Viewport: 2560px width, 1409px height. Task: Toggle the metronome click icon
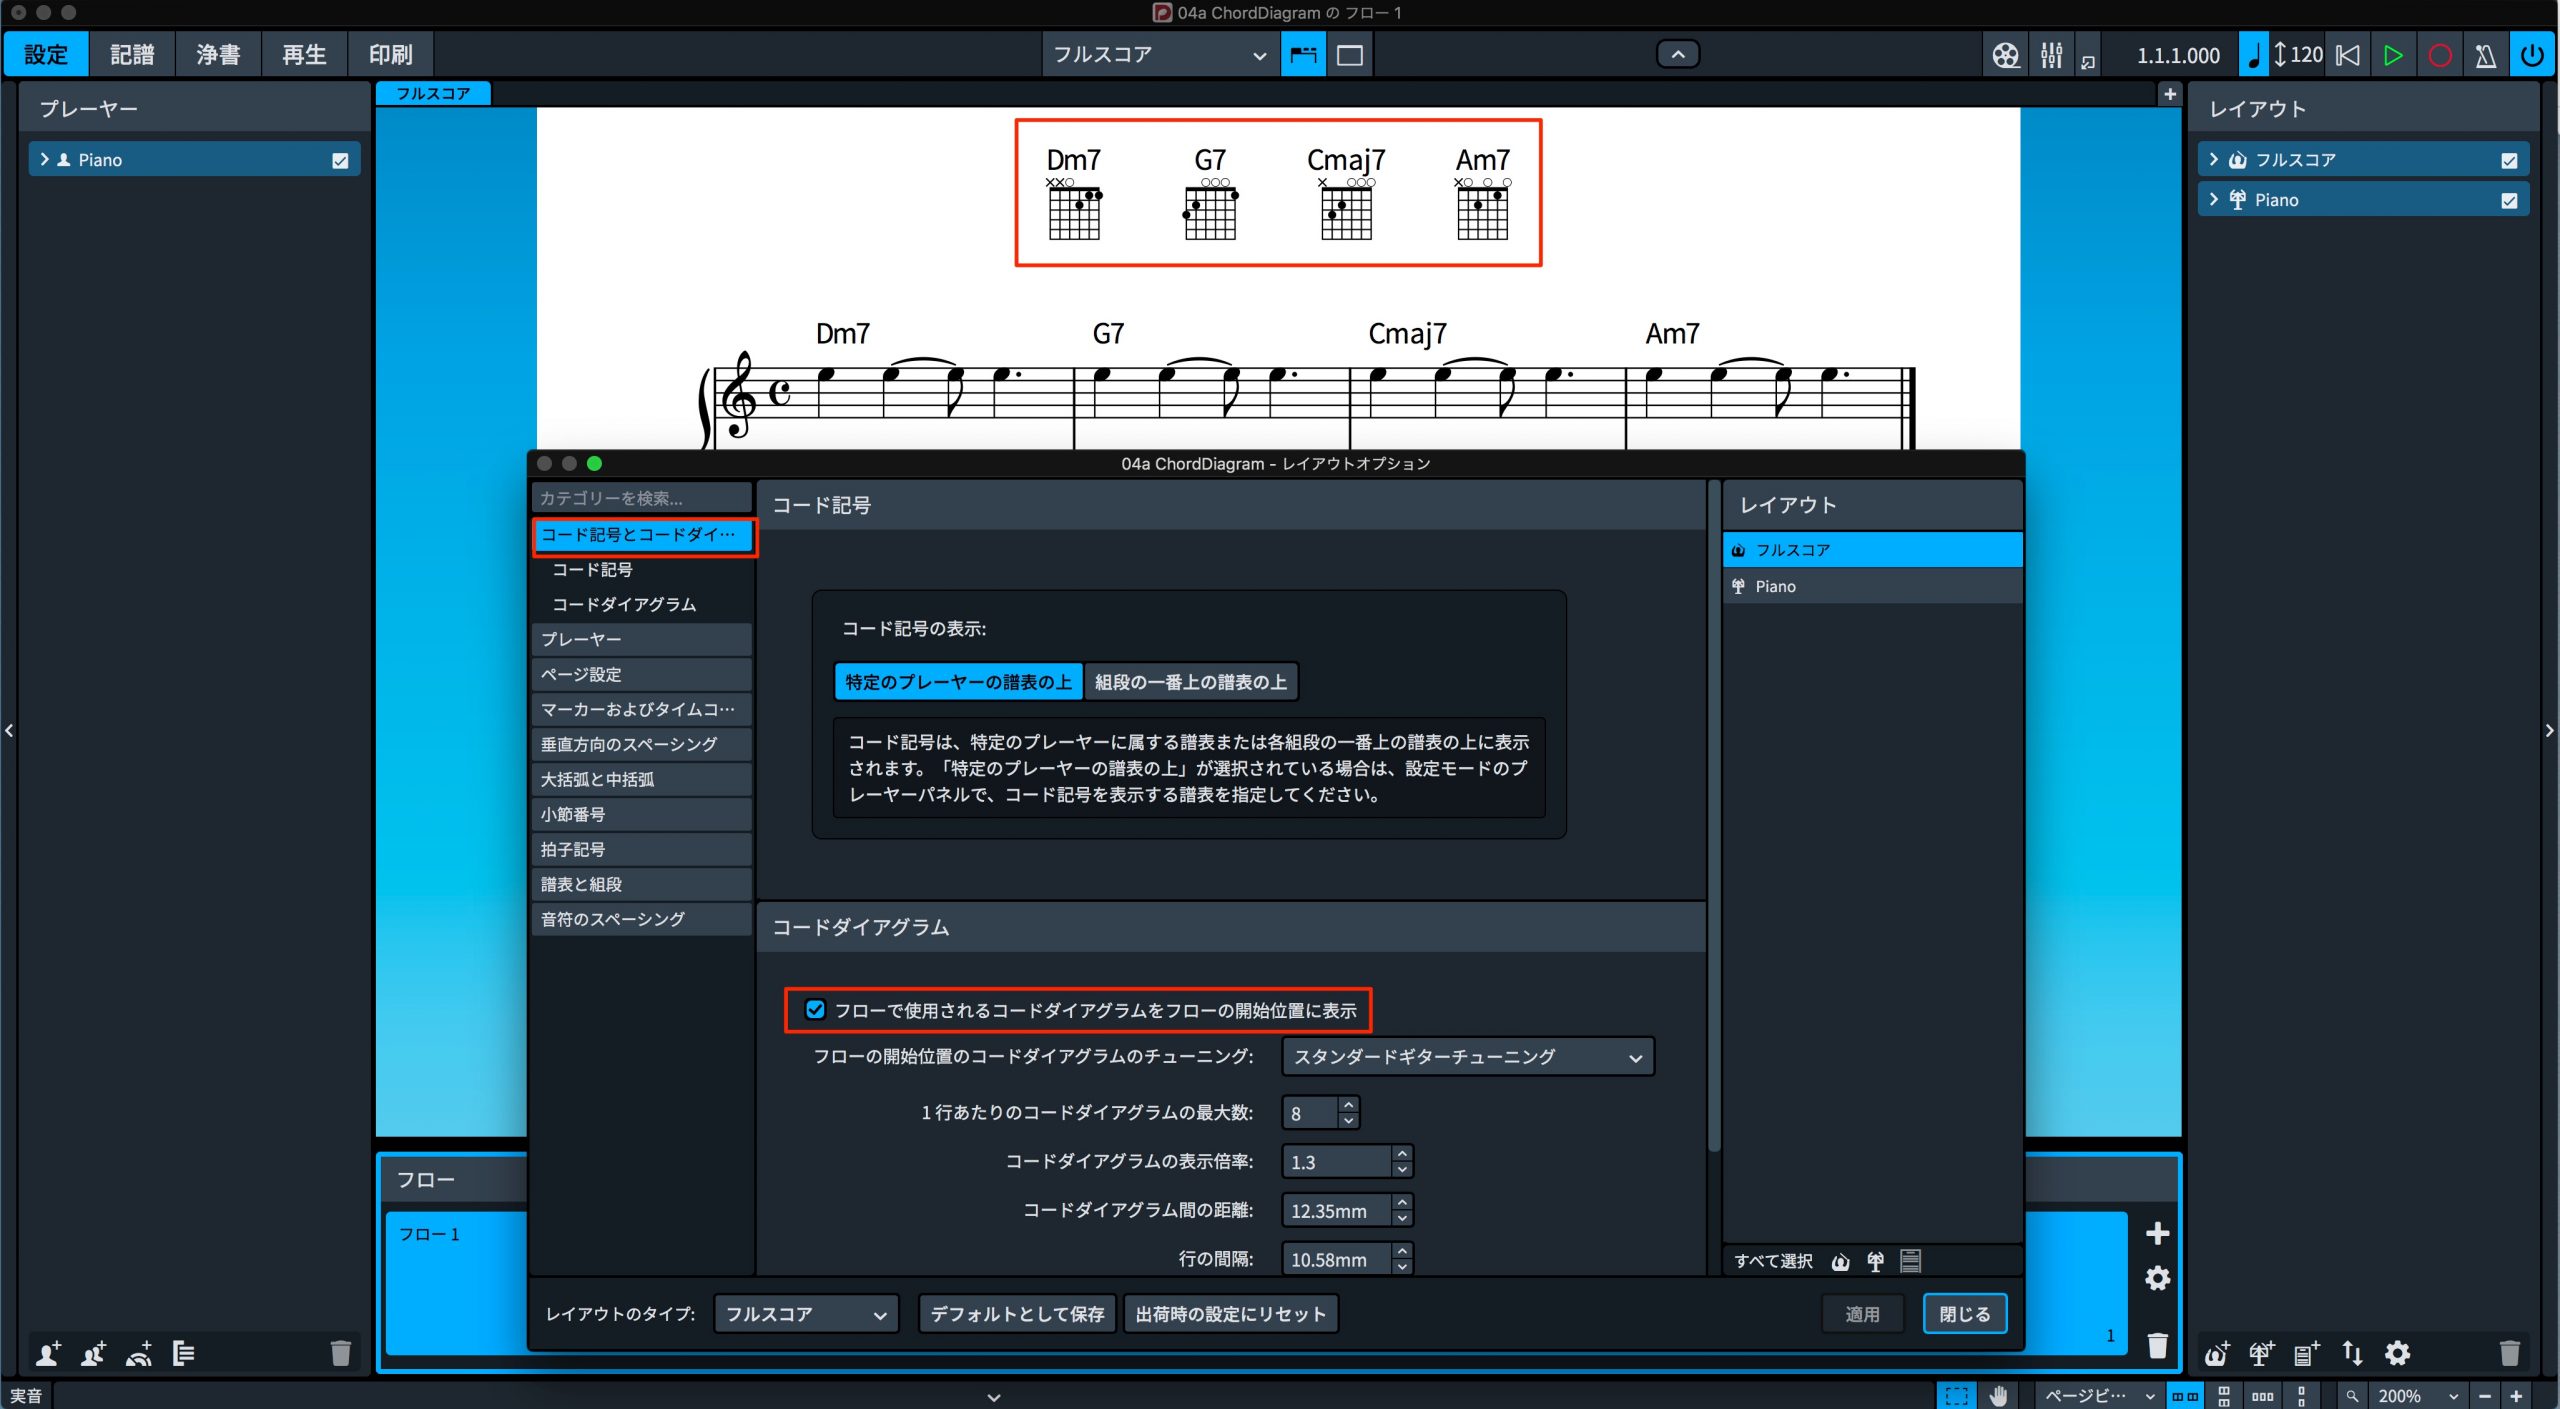coord(2485,55)
